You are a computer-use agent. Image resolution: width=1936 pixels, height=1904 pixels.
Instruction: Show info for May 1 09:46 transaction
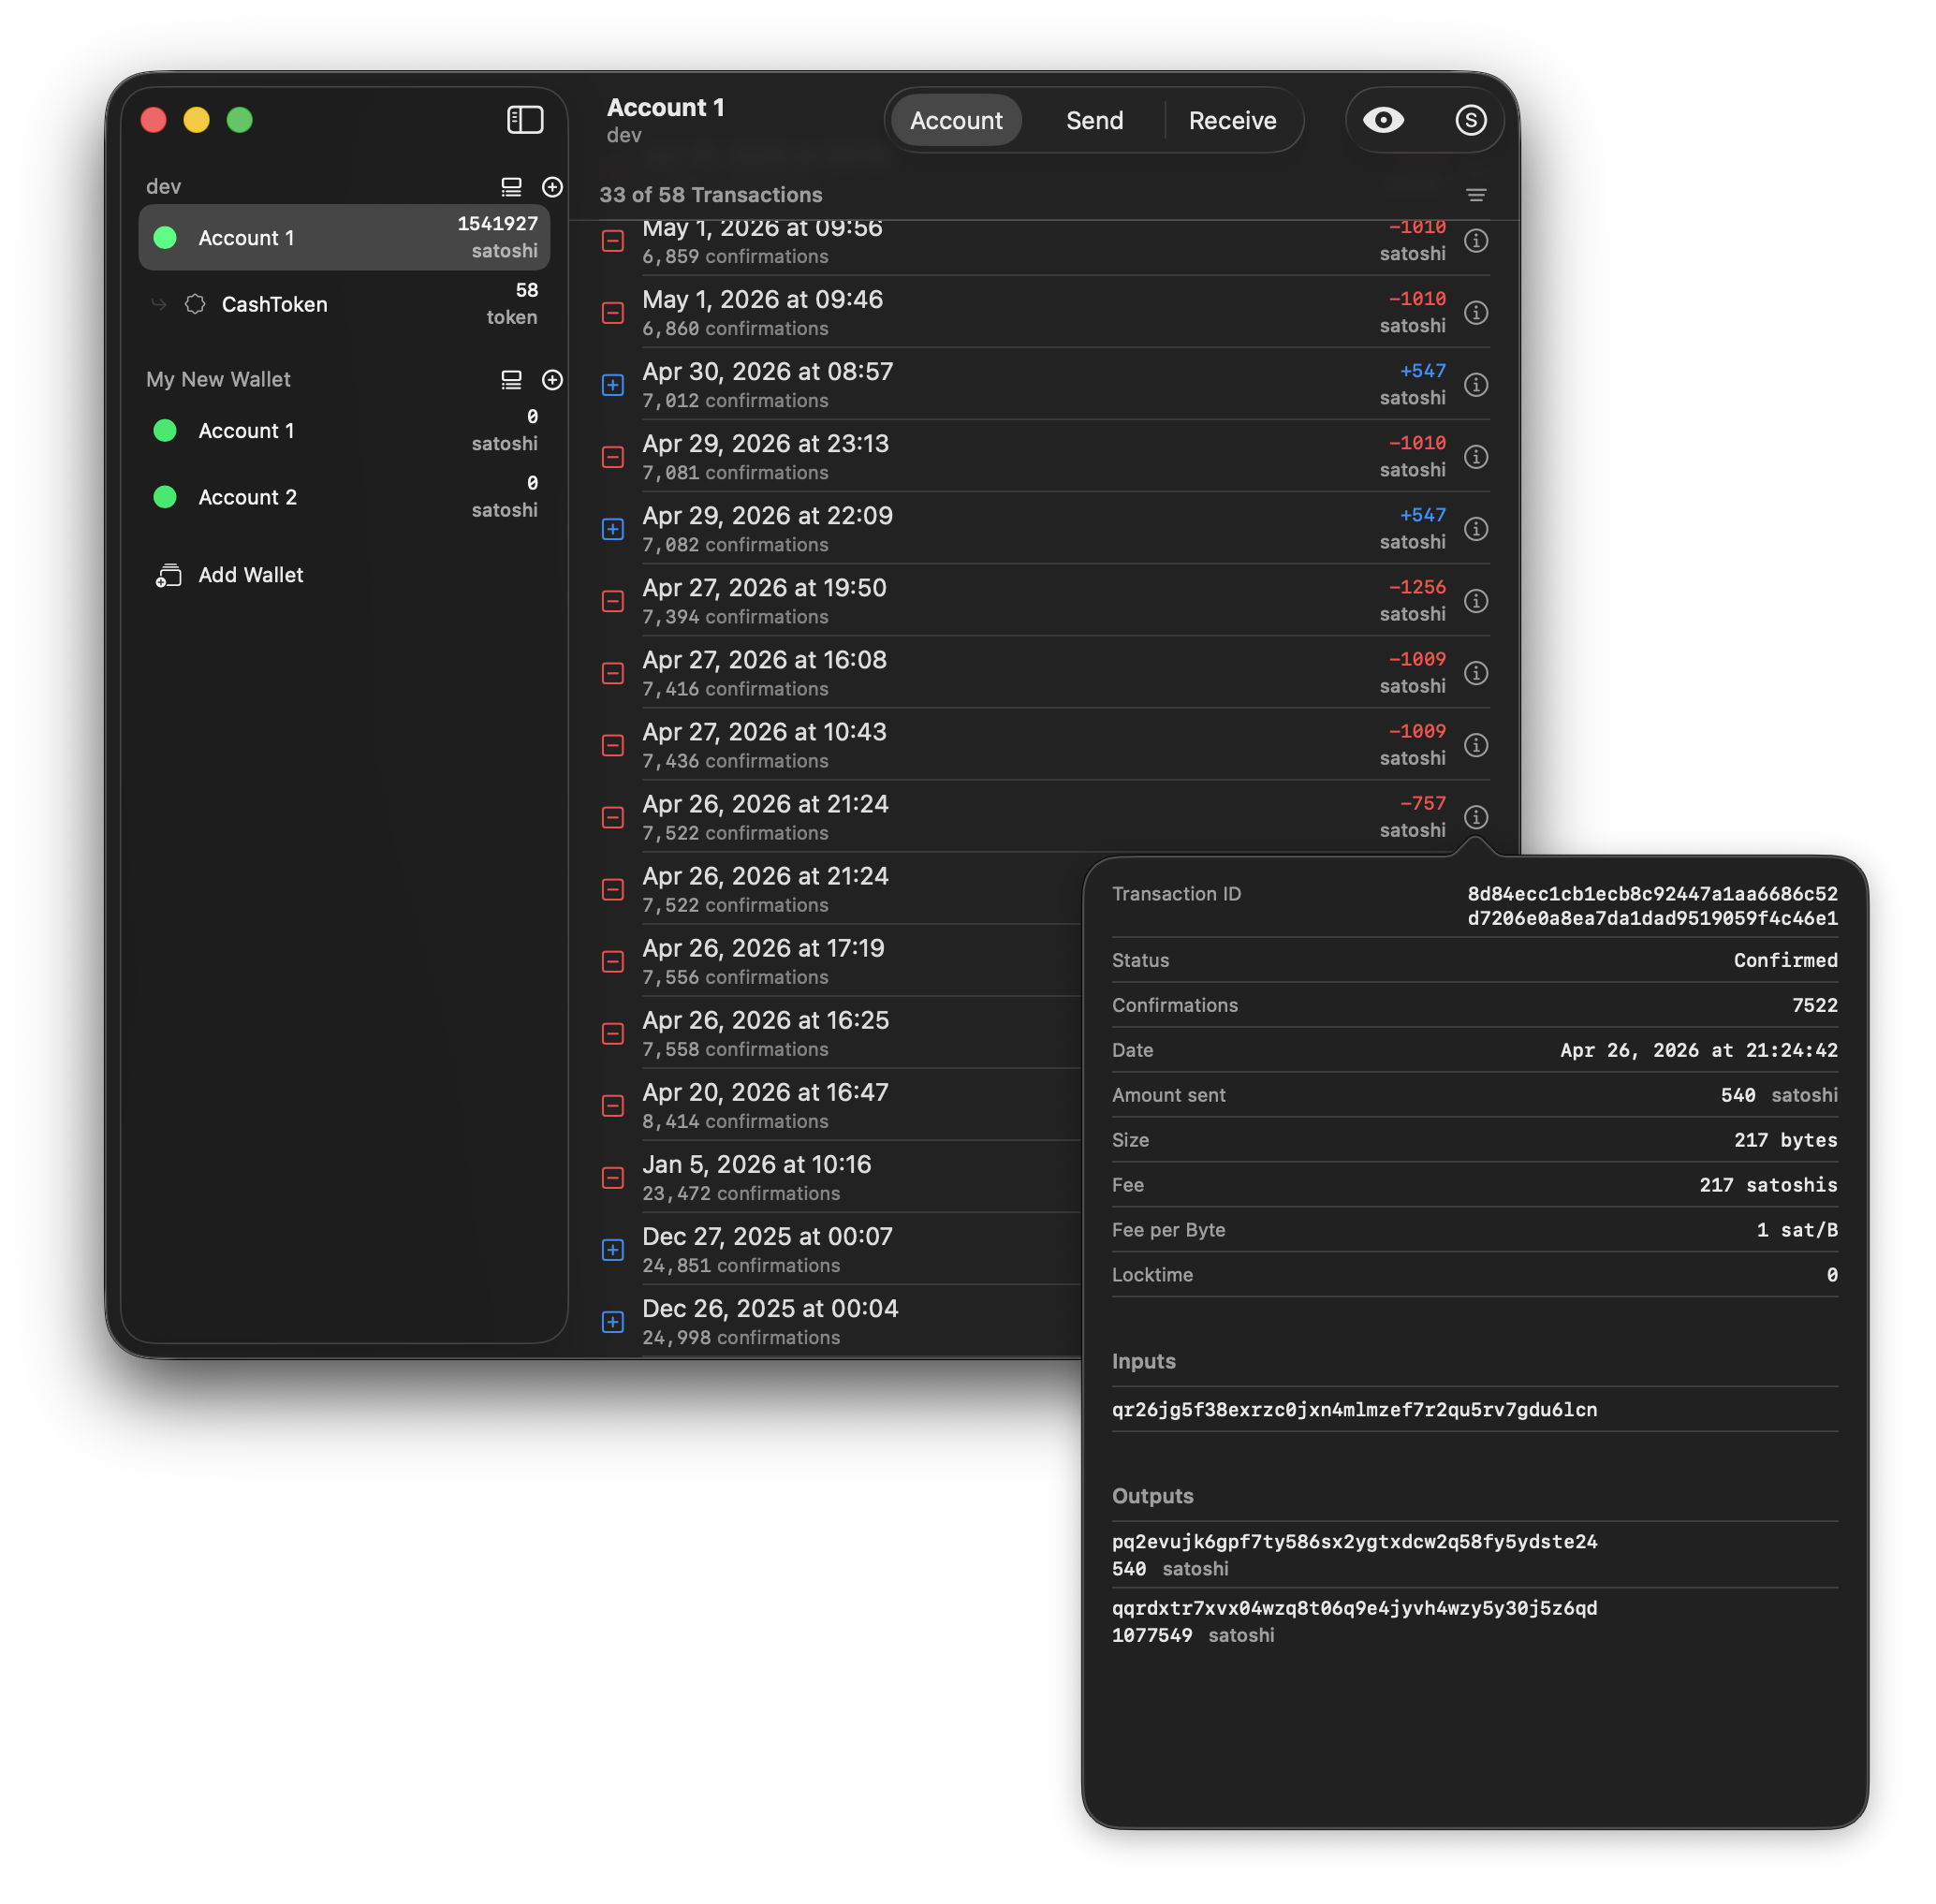tap(1476, 313)
